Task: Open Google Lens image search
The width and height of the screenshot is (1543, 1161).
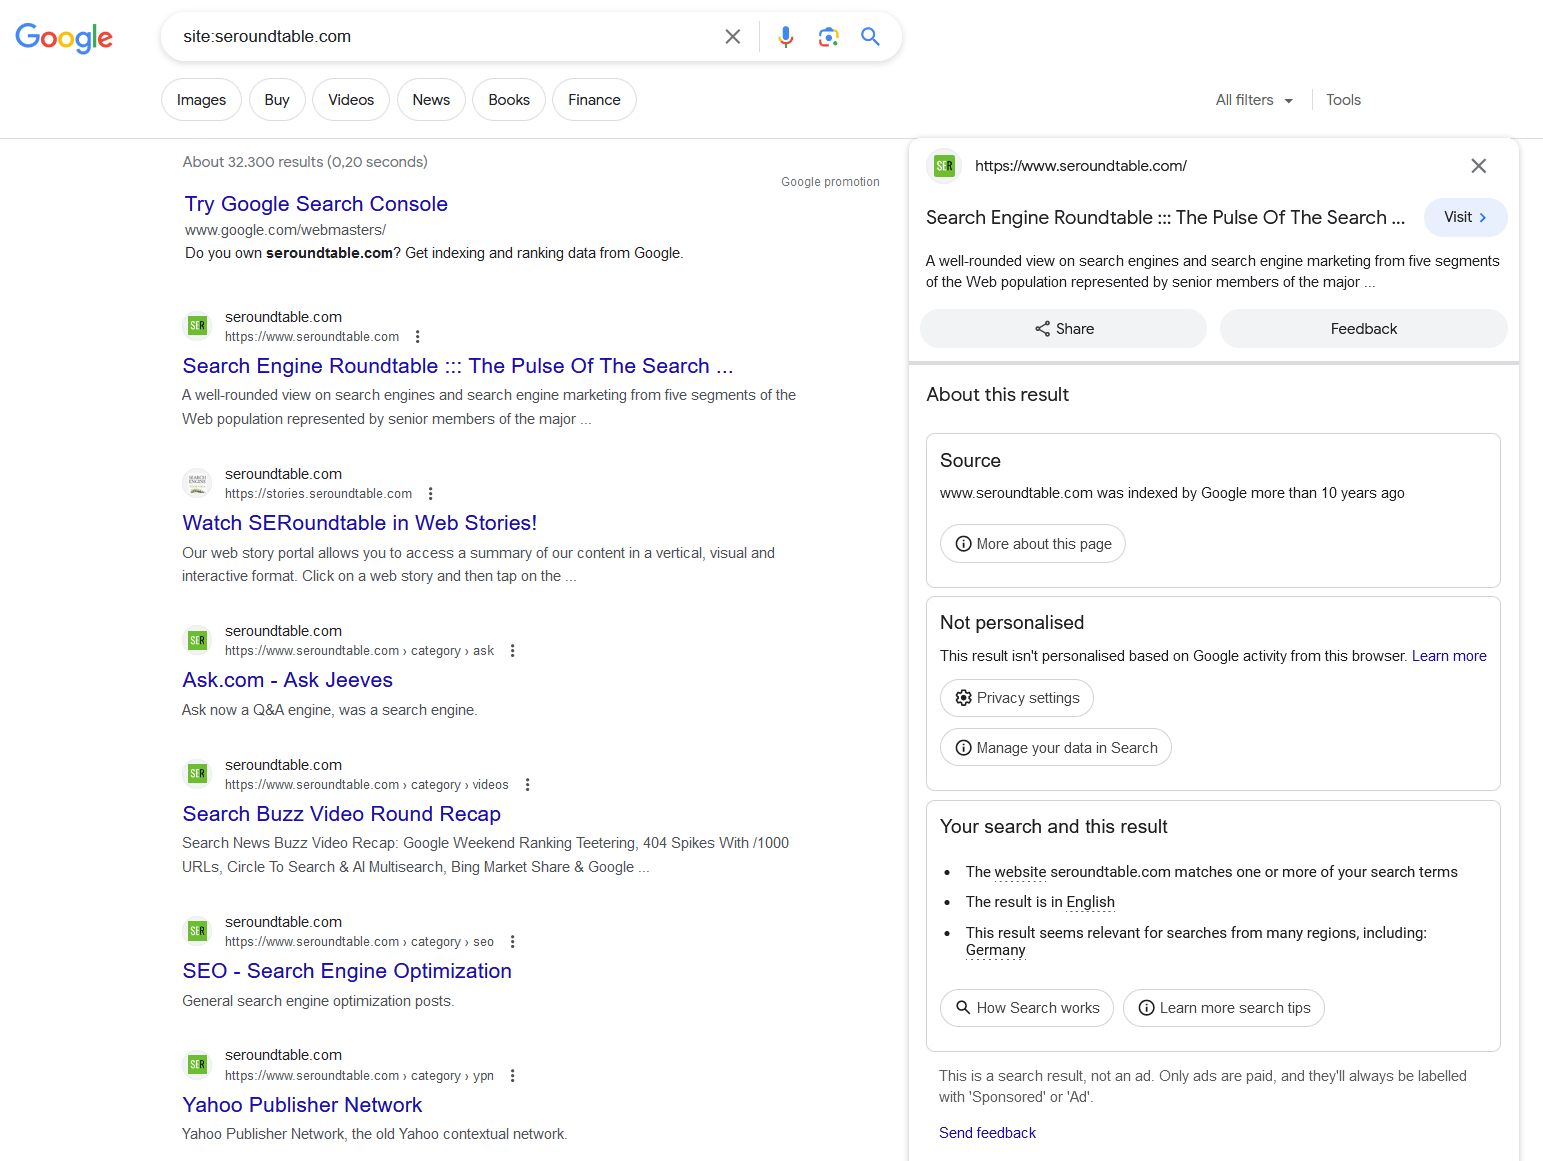Action: (x=828, y=37)
